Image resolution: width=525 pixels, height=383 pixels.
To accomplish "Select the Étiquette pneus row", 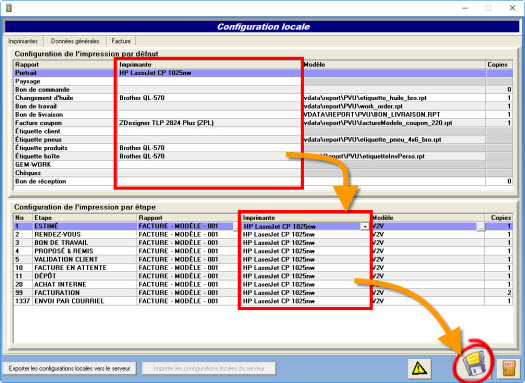I will 263,140.
